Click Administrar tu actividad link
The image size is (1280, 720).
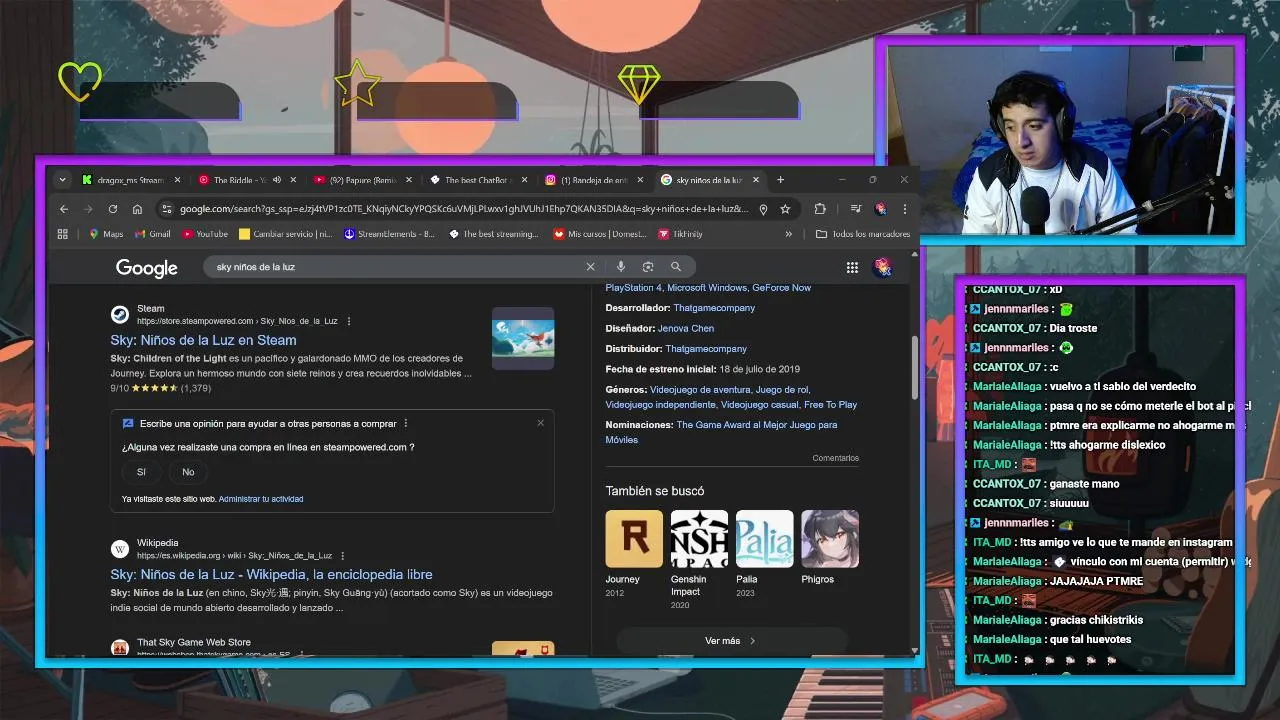coord(261,499)
